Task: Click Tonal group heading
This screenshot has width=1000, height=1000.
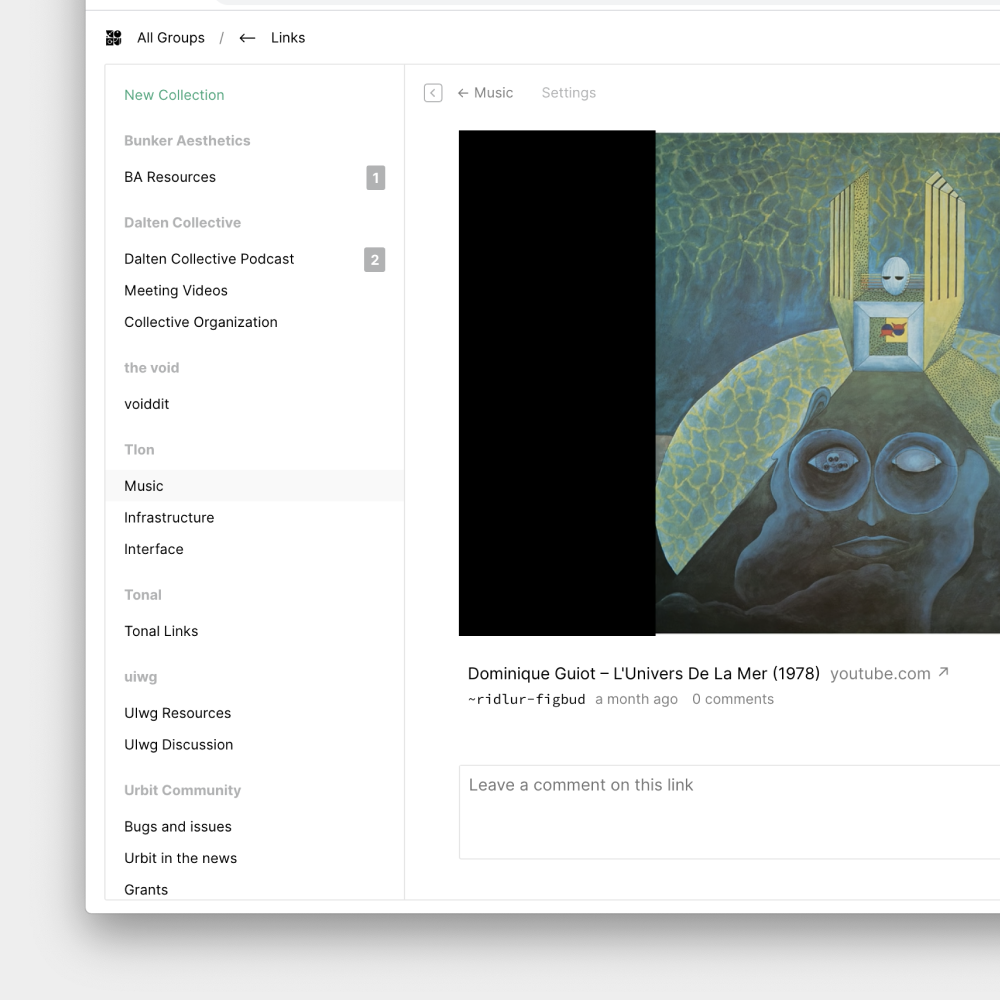Action: [143, 595]
